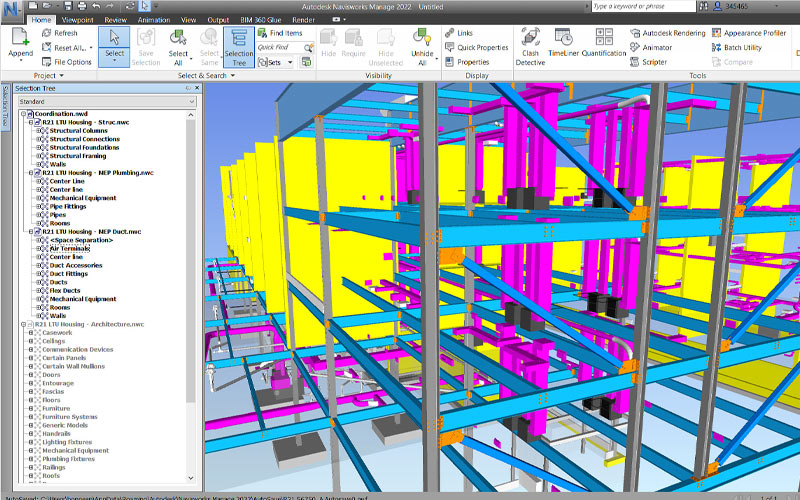
Task: Open the Standard view dropdown in Selection Tree
Action: point(107,102)
